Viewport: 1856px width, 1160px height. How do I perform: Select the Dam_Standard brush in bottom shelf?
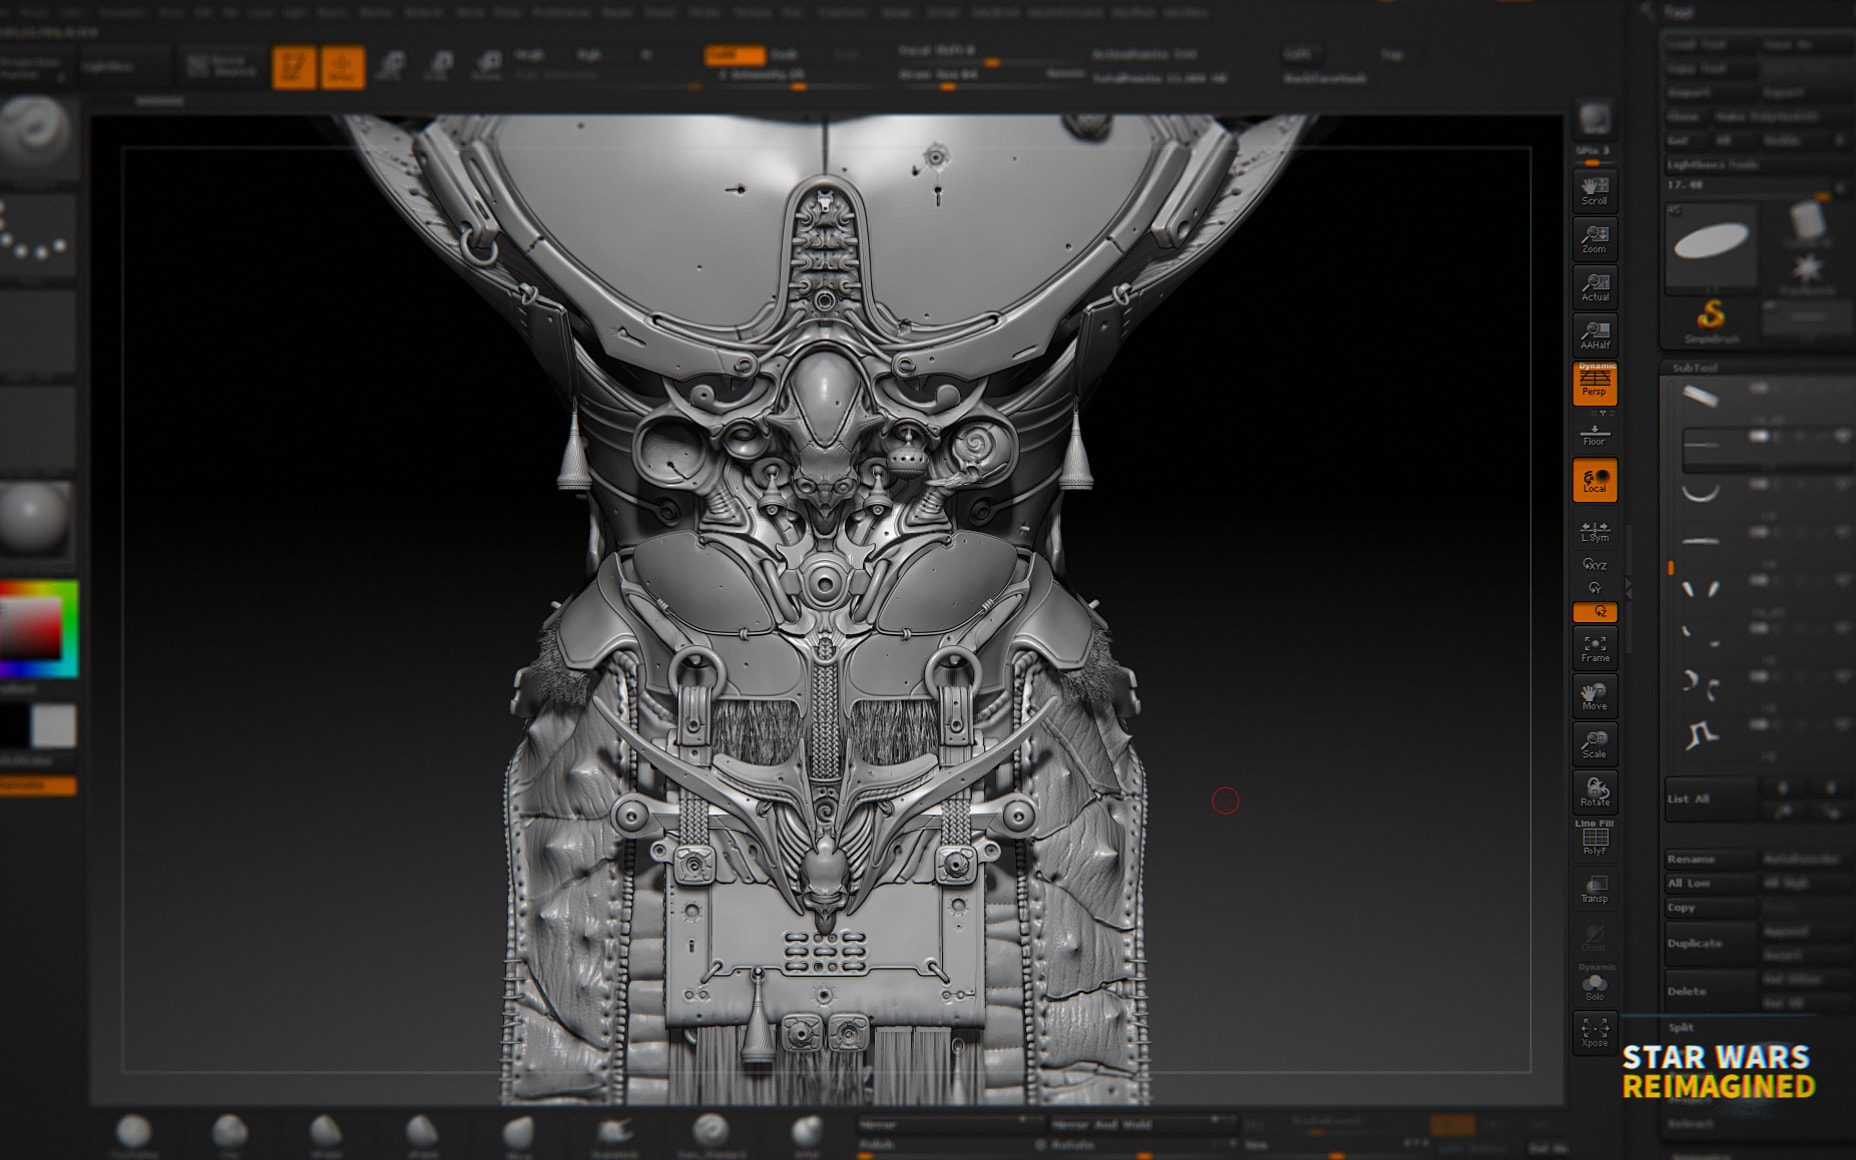[711, 1136]
